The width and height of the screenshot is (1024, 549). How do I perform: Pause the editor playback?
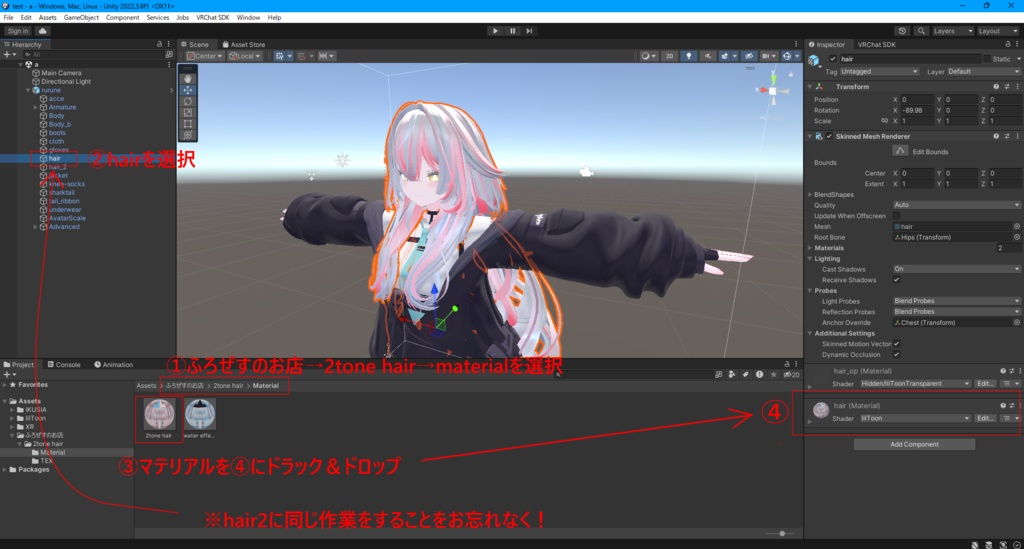(x=512, y=31)
